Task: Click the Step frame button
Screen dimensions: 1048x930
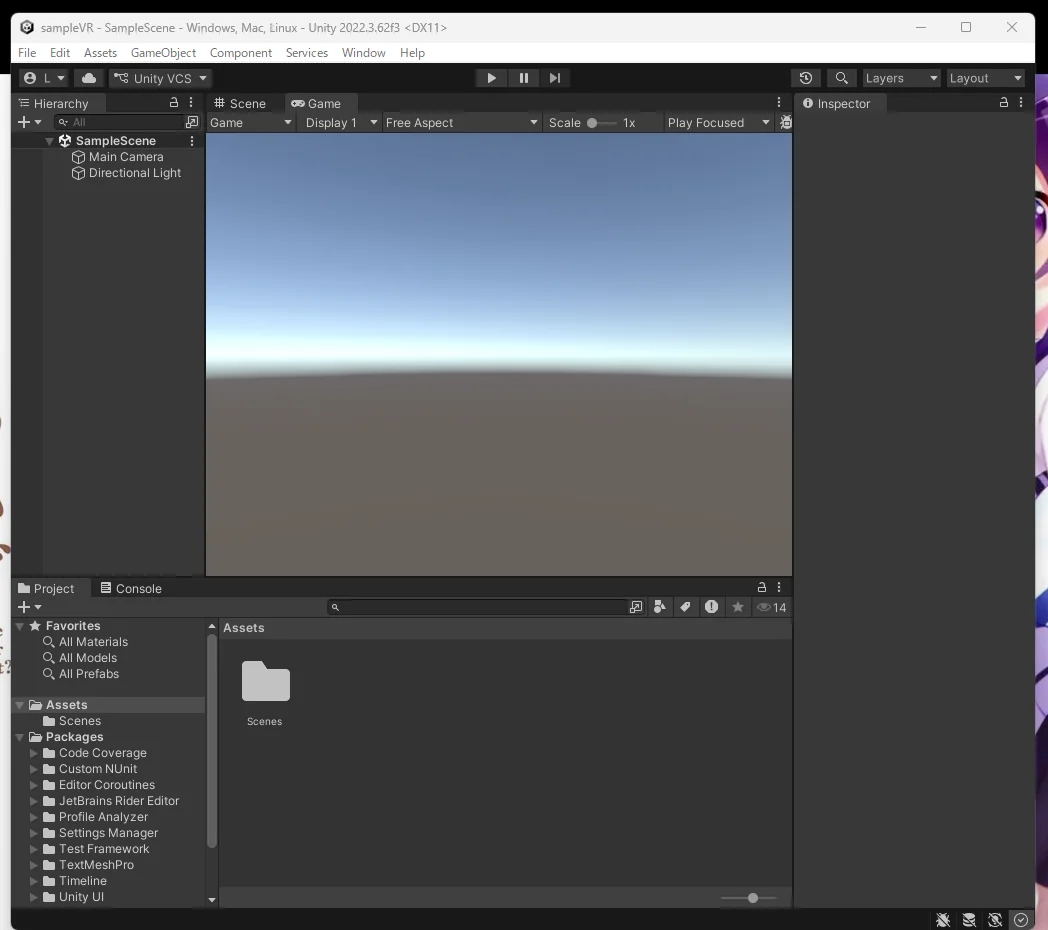Action: point(555,78)
